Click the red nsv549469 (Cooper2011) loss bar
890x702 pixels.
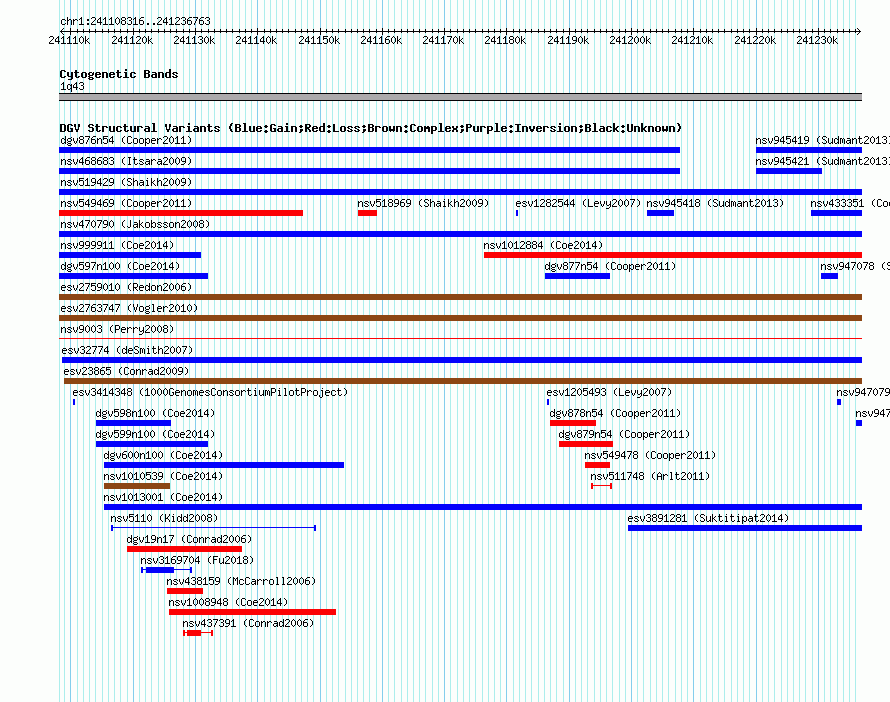coord(181,213)
